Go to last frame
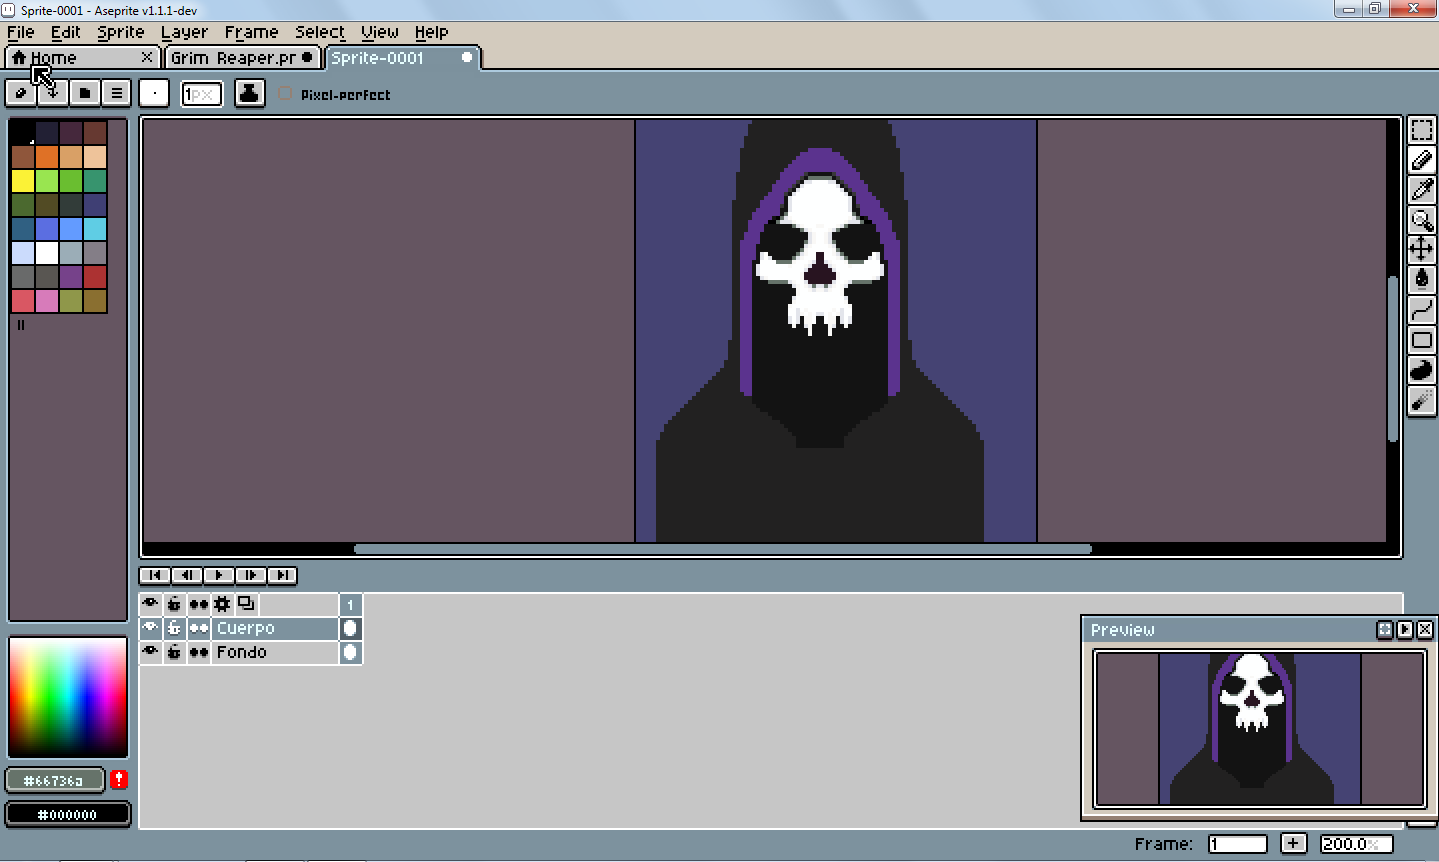 (x=282, y=575)
